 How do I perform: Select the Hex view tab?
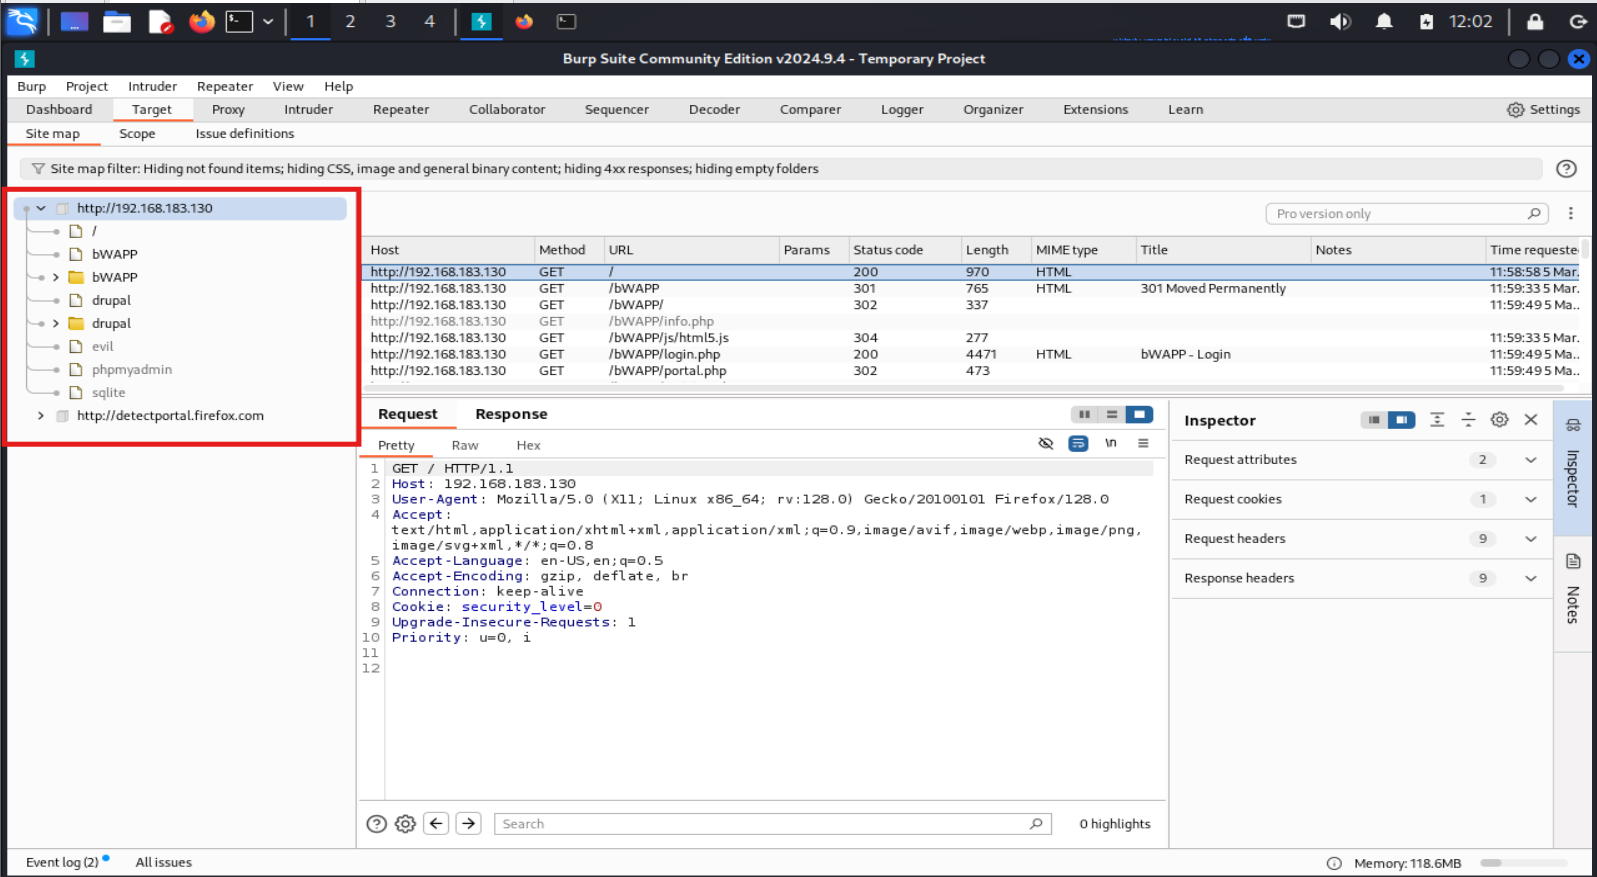528,445
